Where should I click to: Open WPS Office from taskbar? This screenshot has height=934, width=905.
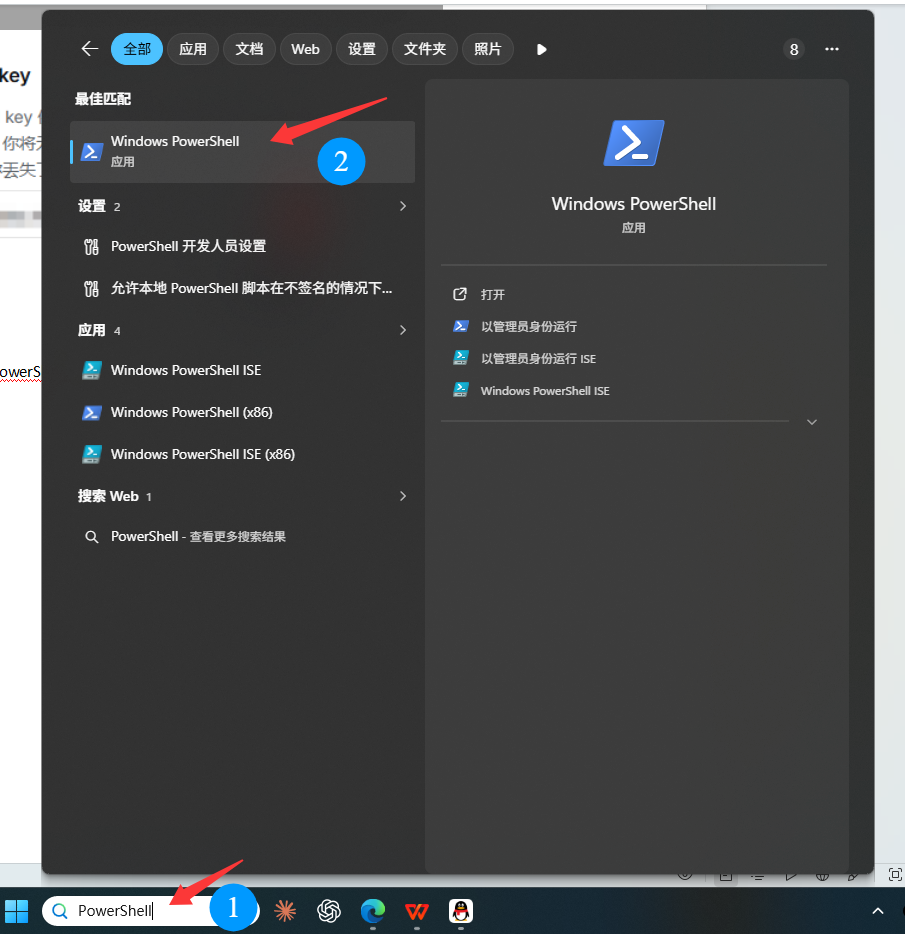417,910
